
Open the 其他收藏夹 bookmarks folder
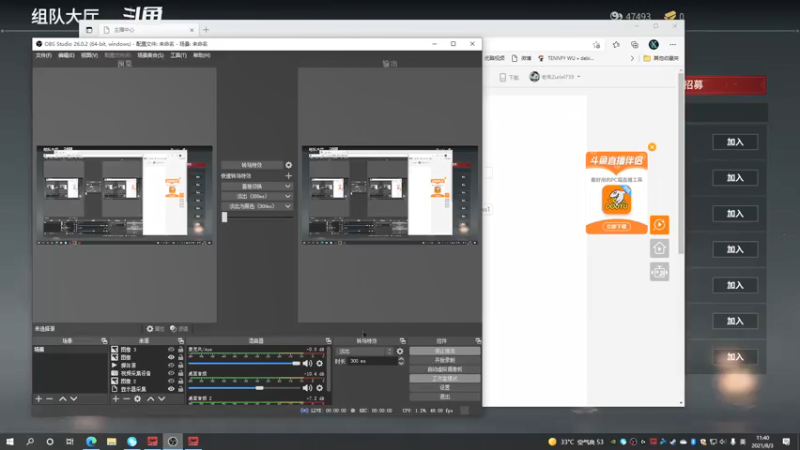coord(661,58)
